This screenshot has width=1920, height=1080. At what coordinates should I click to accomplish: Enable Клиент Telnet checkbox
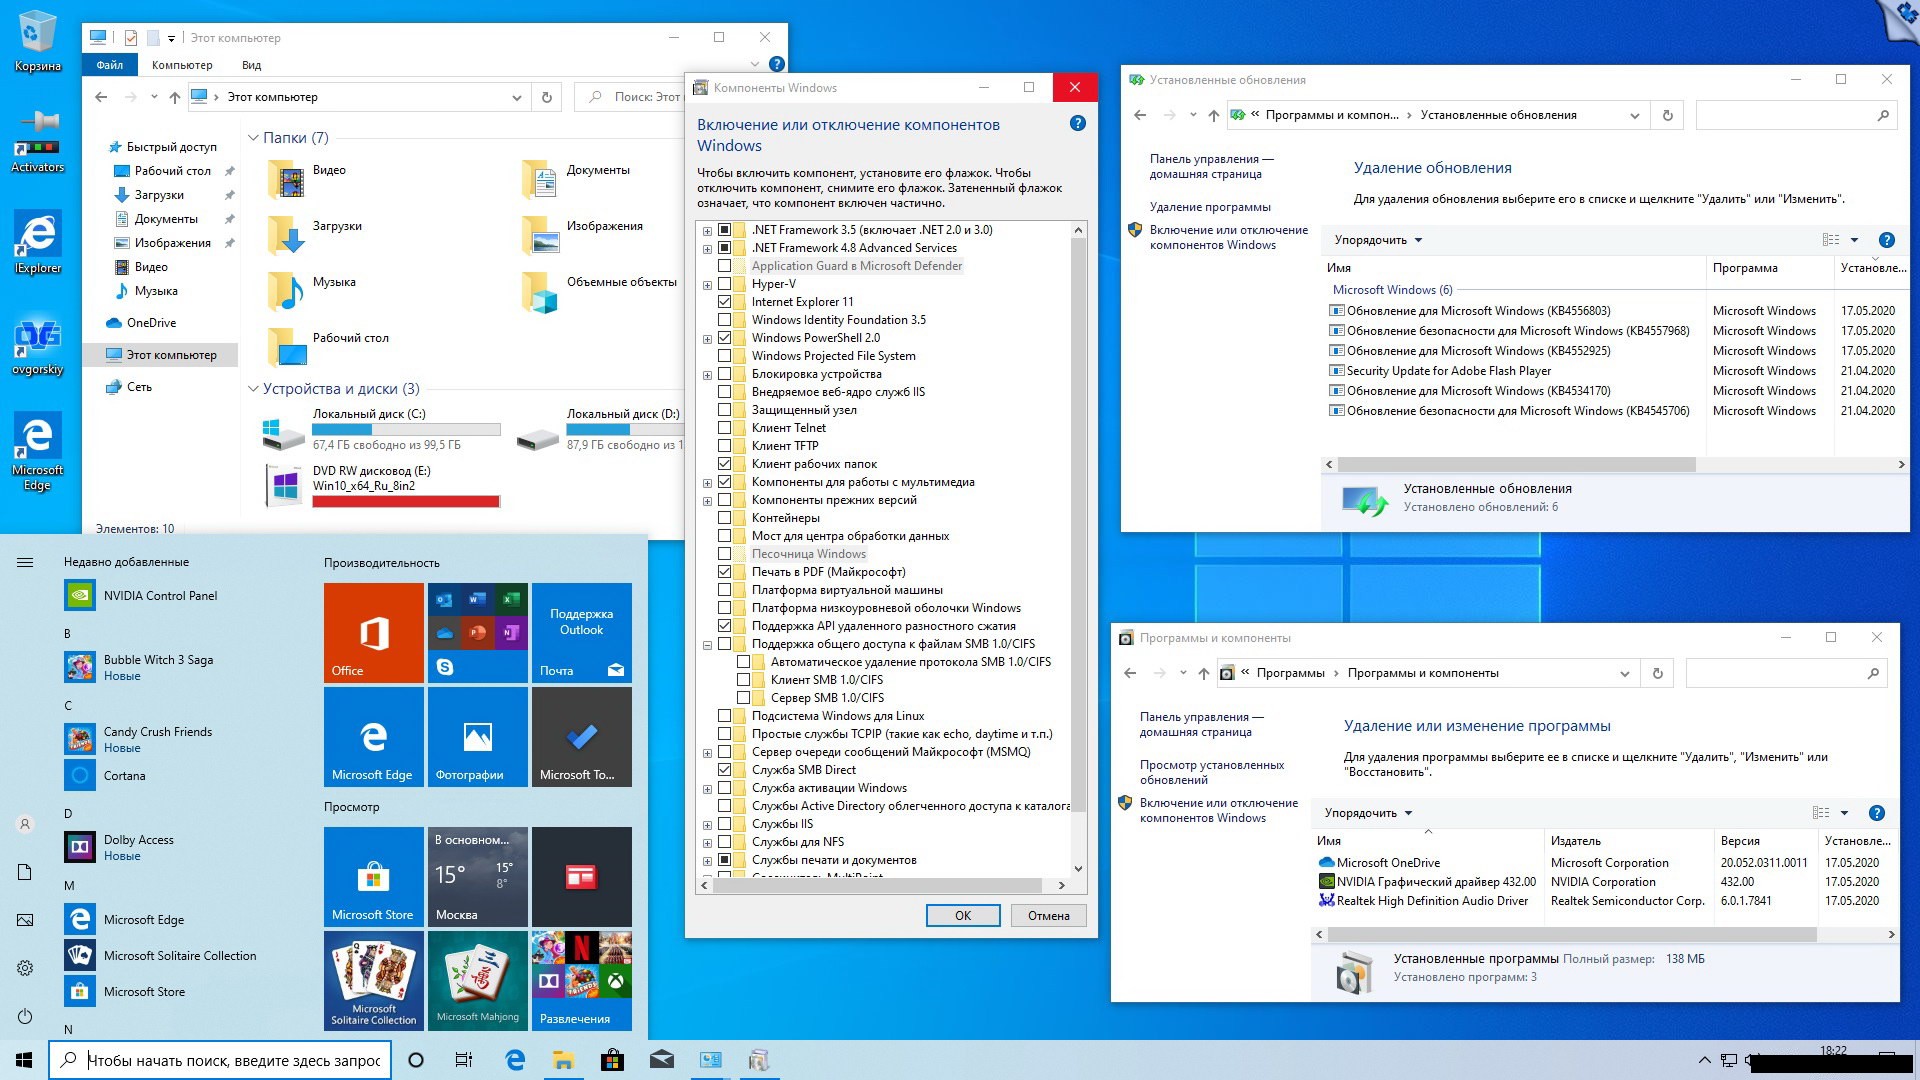pos(724,428)
